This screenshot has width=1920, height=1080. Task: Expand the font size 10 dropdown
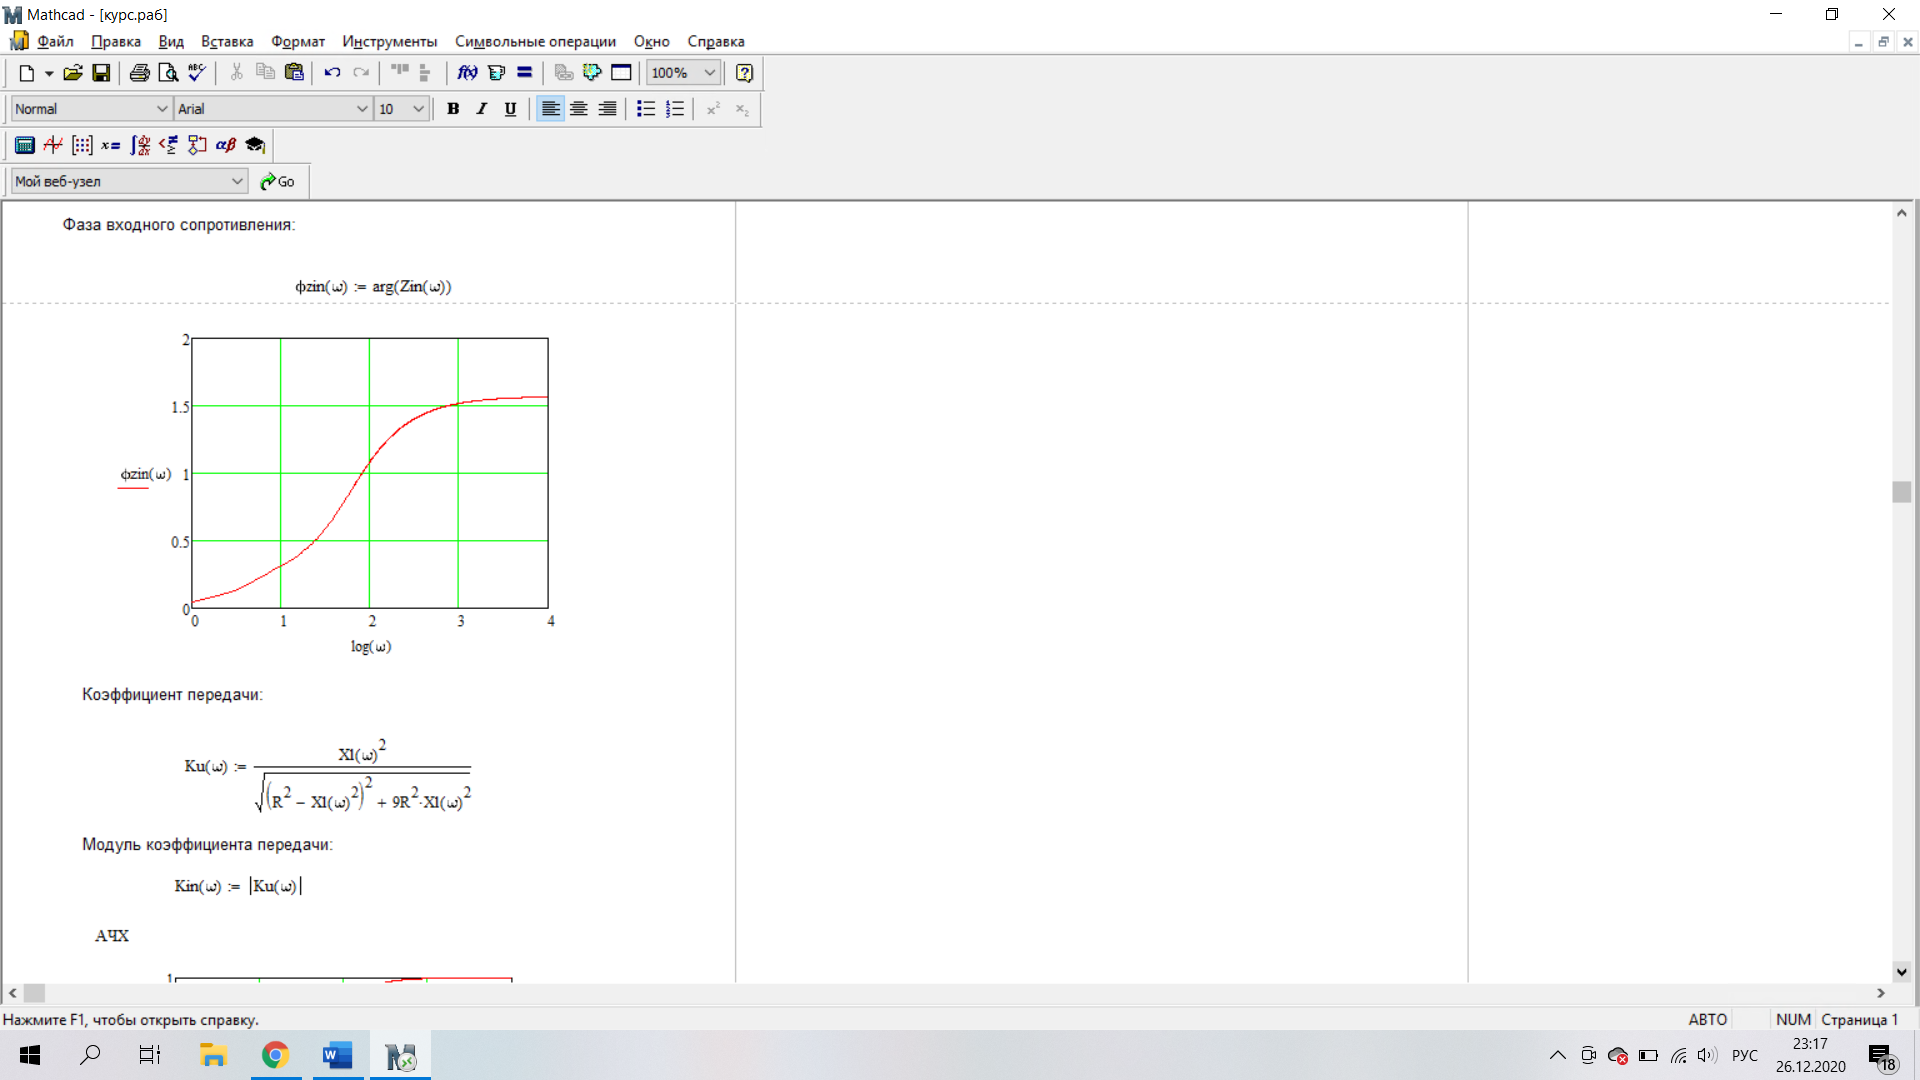point(418,109)
